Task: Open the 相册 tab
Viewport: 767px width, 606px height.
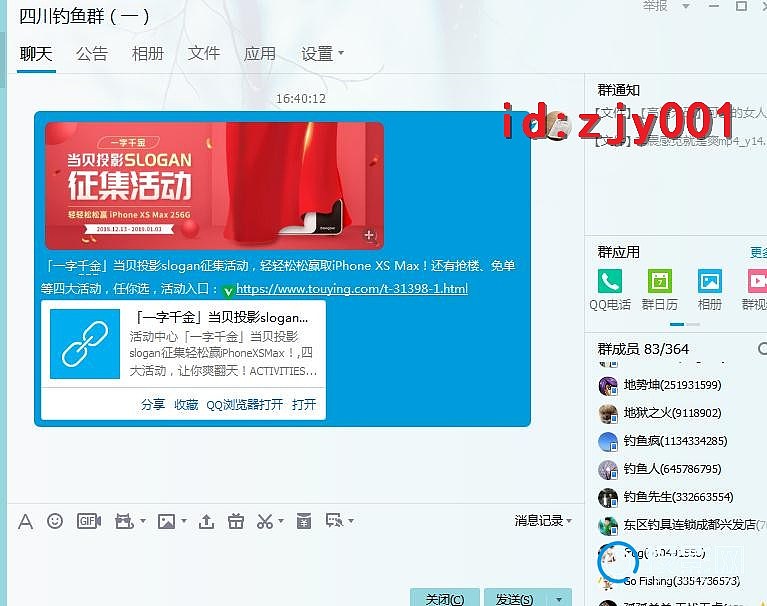Action: pyautogui.click(x=148, y=53)
